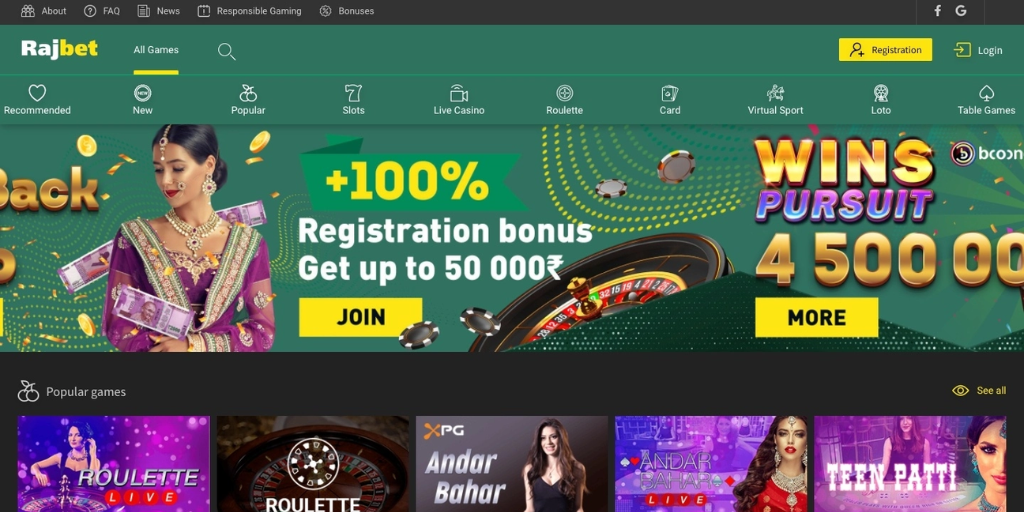
Task: Select the Popular cherries category icon
Action: pyautogui.click(x=248, y=93)
